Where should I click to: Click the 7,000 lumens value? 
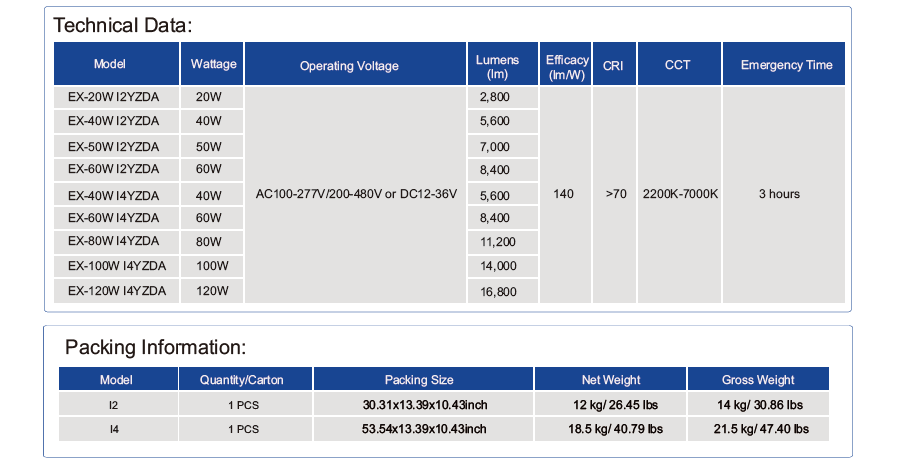(495, 147)
